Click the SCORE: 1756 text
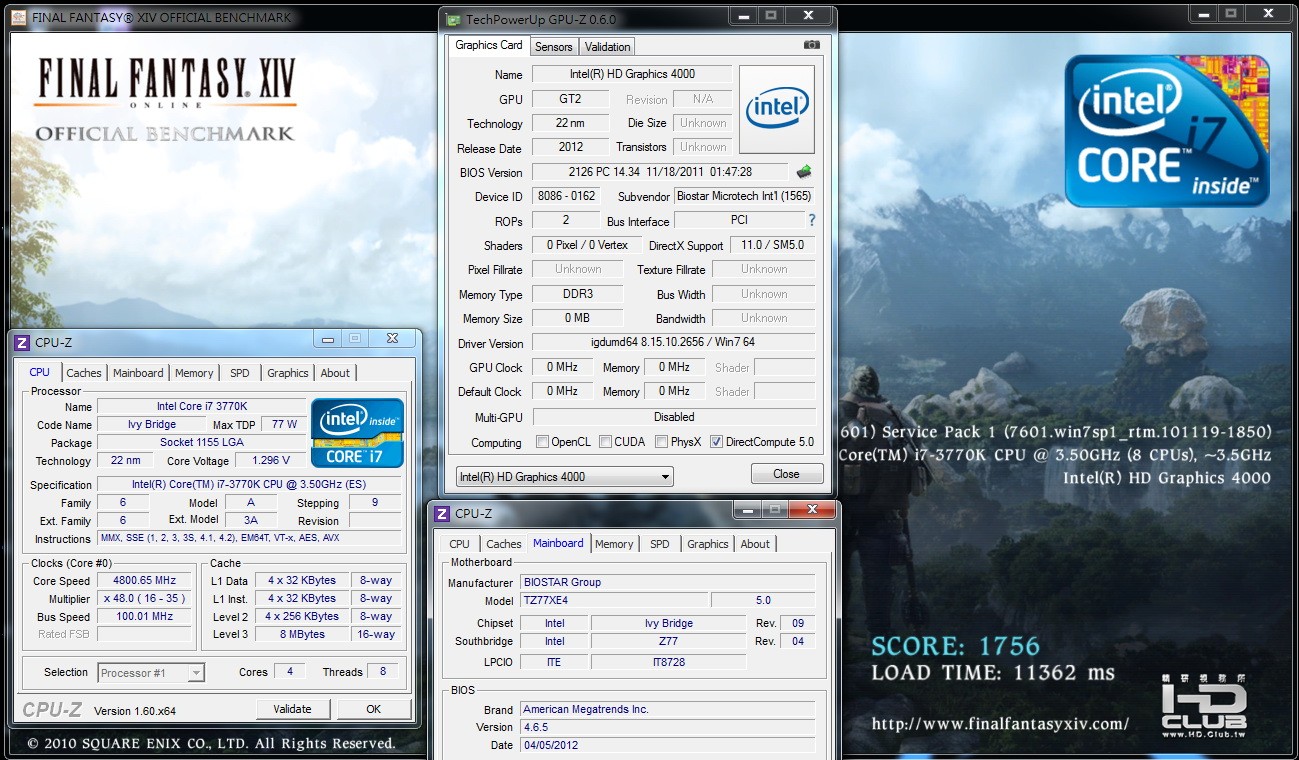Screen dimensions: 1299x760 click(955, 646)
